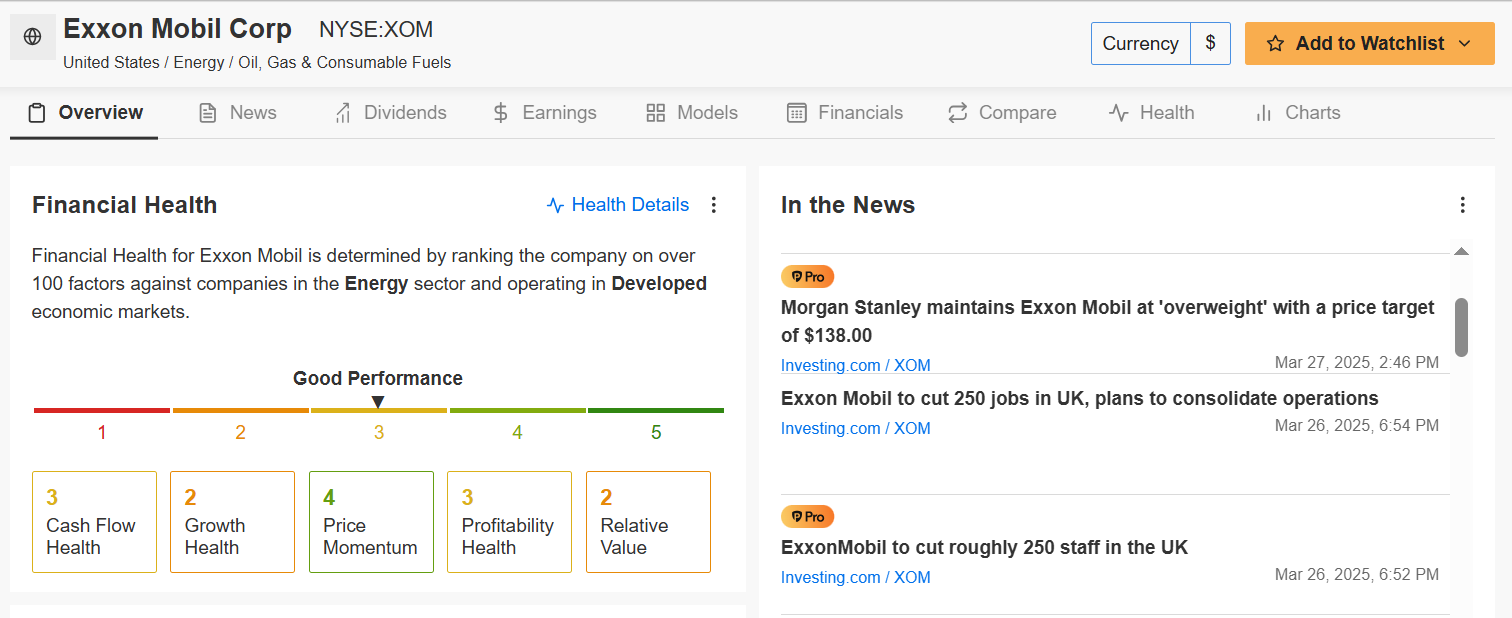This screenshot has height=618, width=1512.
Task: Switch to the Overview tab
Action: (x=85, y=113)
